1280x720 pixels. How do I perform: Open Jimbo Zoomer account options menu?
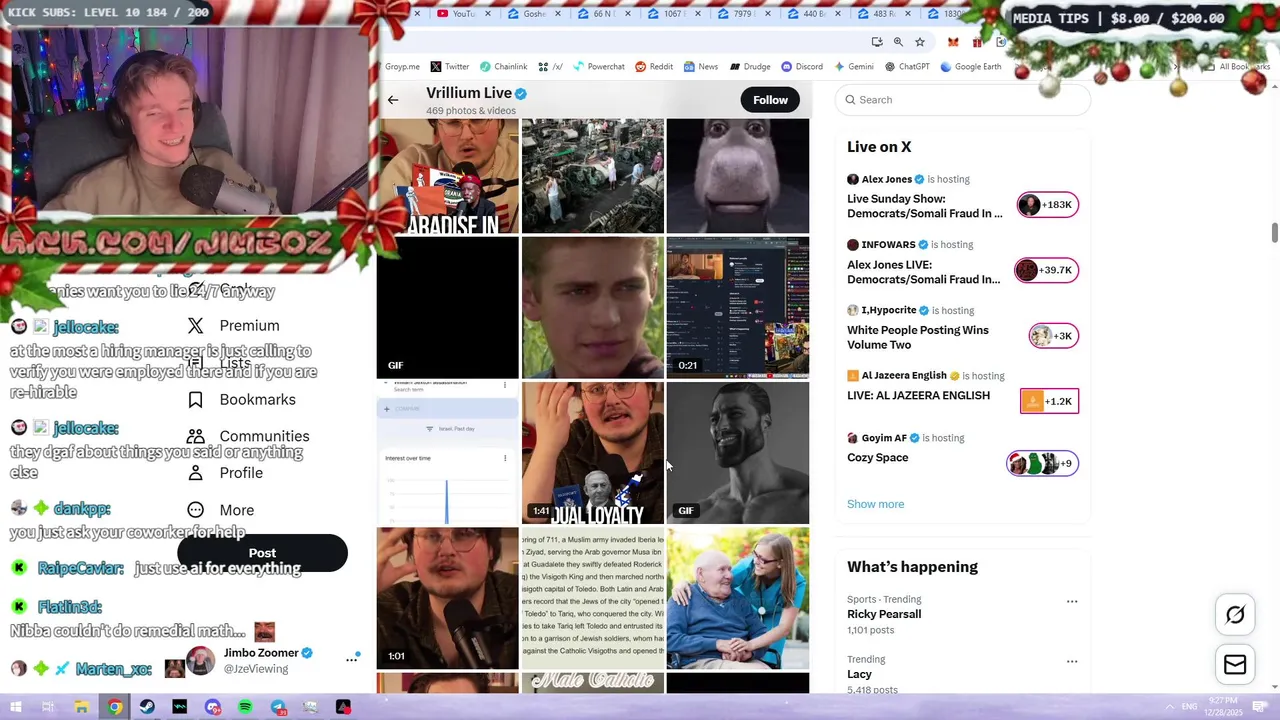click(x=352, y=659)
